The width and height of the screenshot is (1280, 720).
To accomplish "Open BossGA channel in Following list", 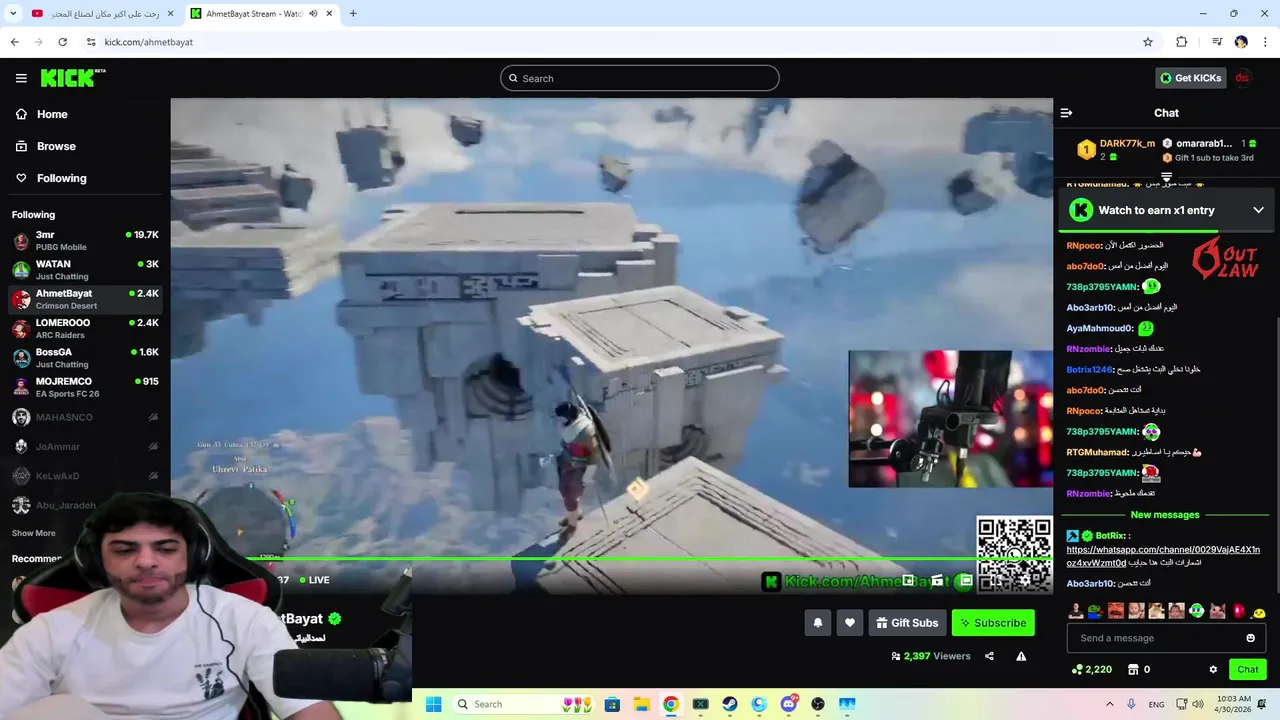I will click(85, 358).
